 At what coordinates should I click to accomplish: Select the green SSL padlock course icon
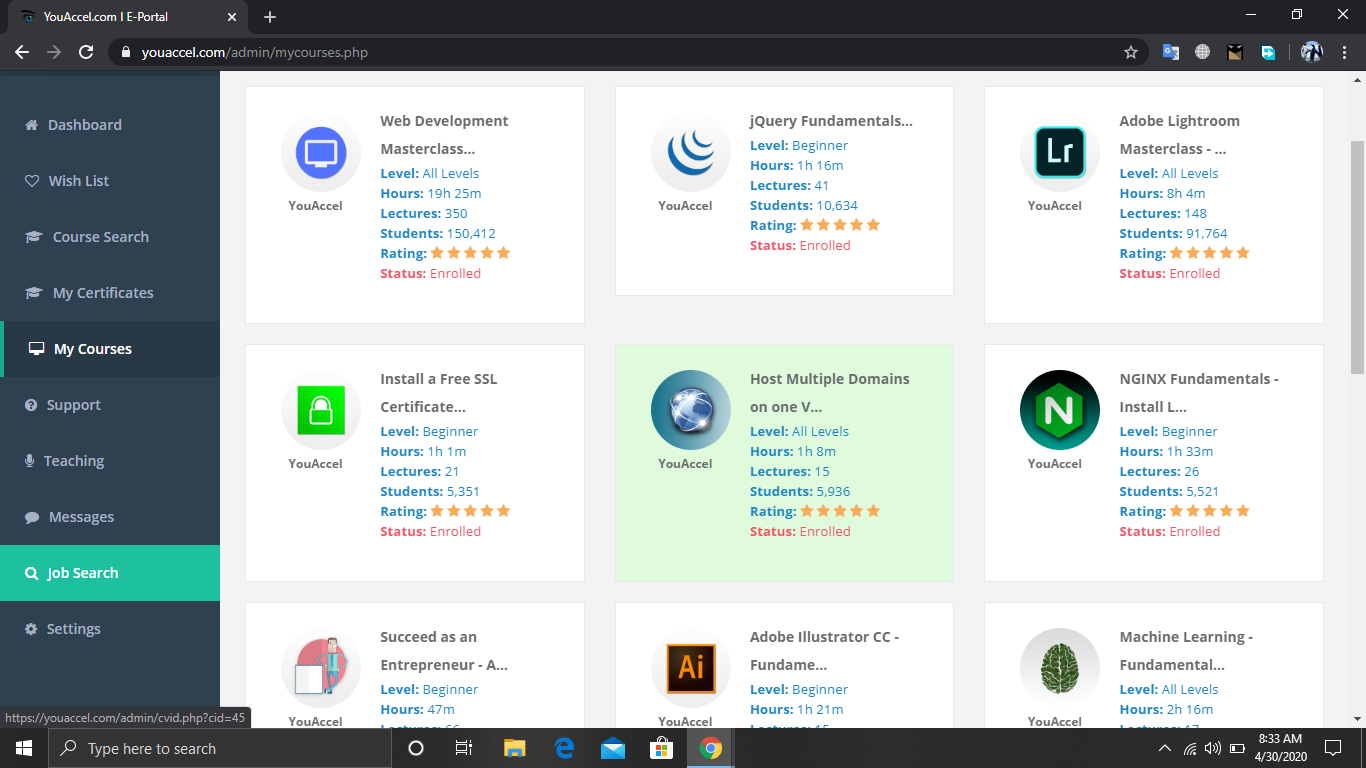coord(321,410)
